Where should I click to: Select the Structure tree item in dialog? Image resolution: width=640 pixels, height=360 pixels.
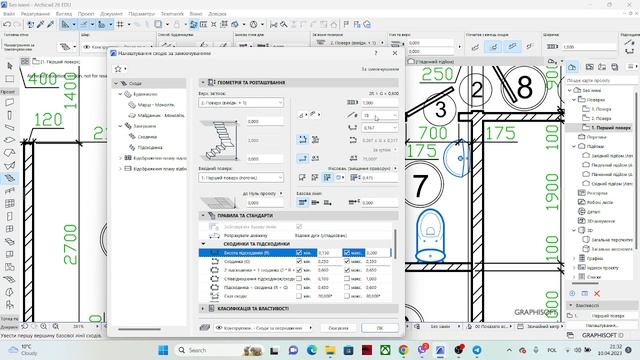tap(144, 94)
